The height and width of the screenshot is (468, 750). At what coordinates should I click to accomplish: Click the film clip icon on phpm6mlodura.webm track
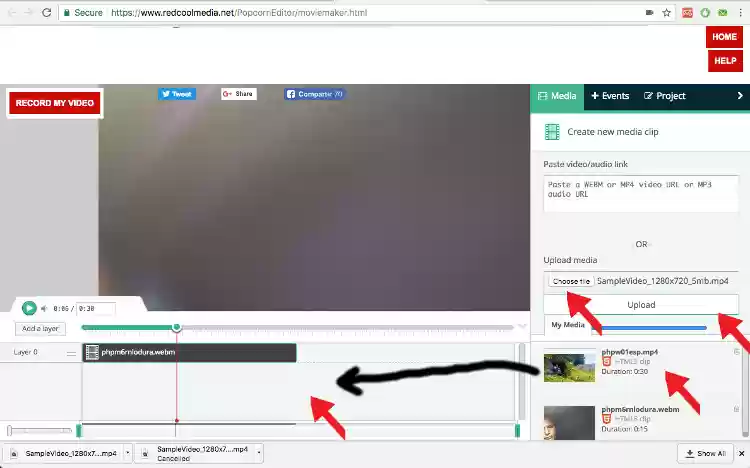92,352
